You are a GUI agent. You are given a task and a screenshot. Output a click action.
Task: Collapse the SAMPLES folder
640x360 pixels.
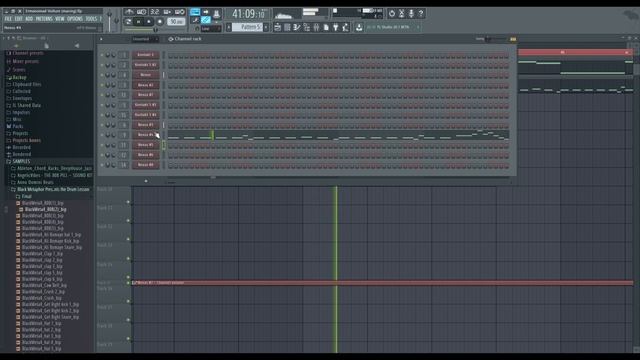click(18, 162)
